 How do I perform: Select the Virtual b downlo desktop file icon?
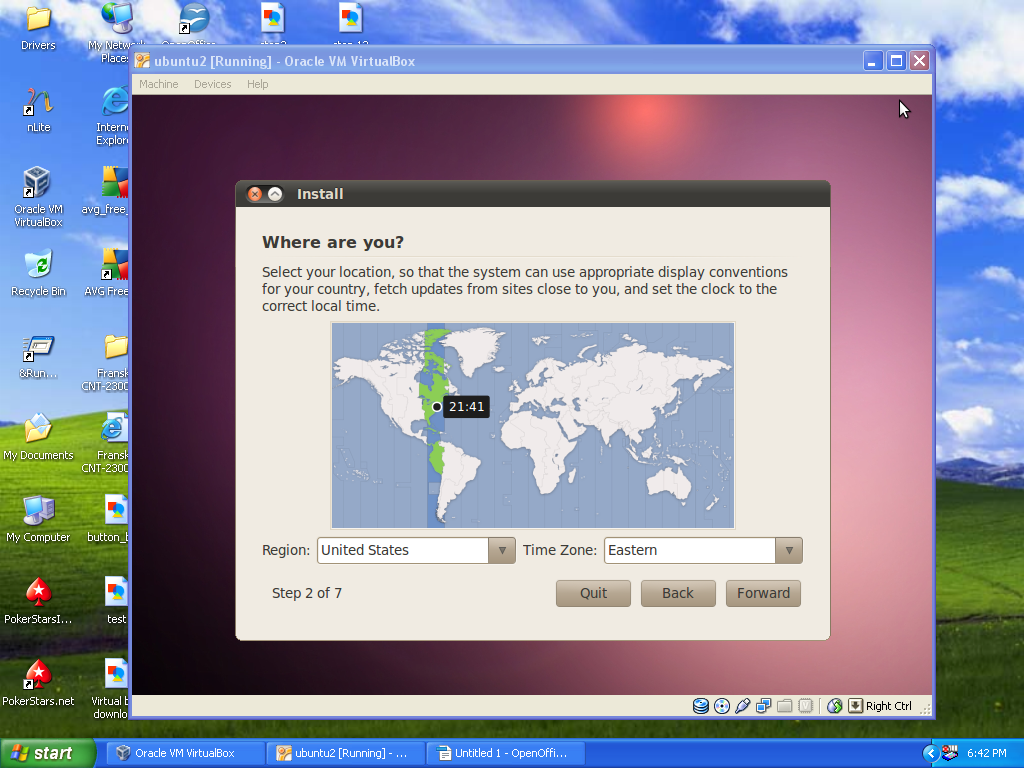point(111,689)
